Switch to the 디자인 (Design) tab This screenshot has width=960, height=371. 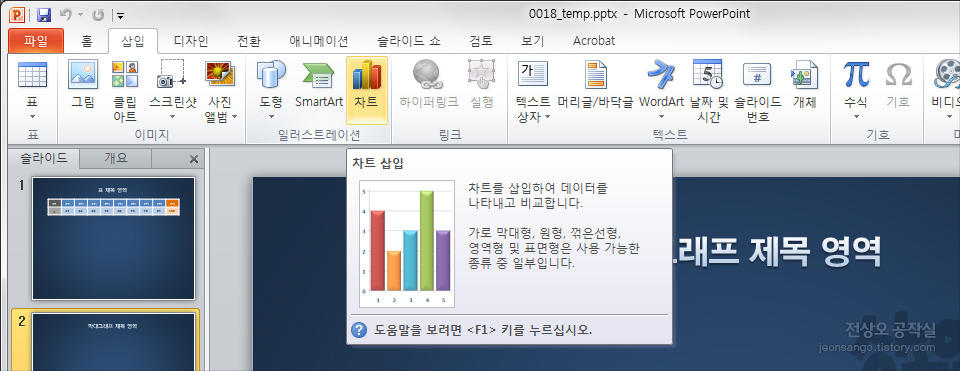point(191,41)
